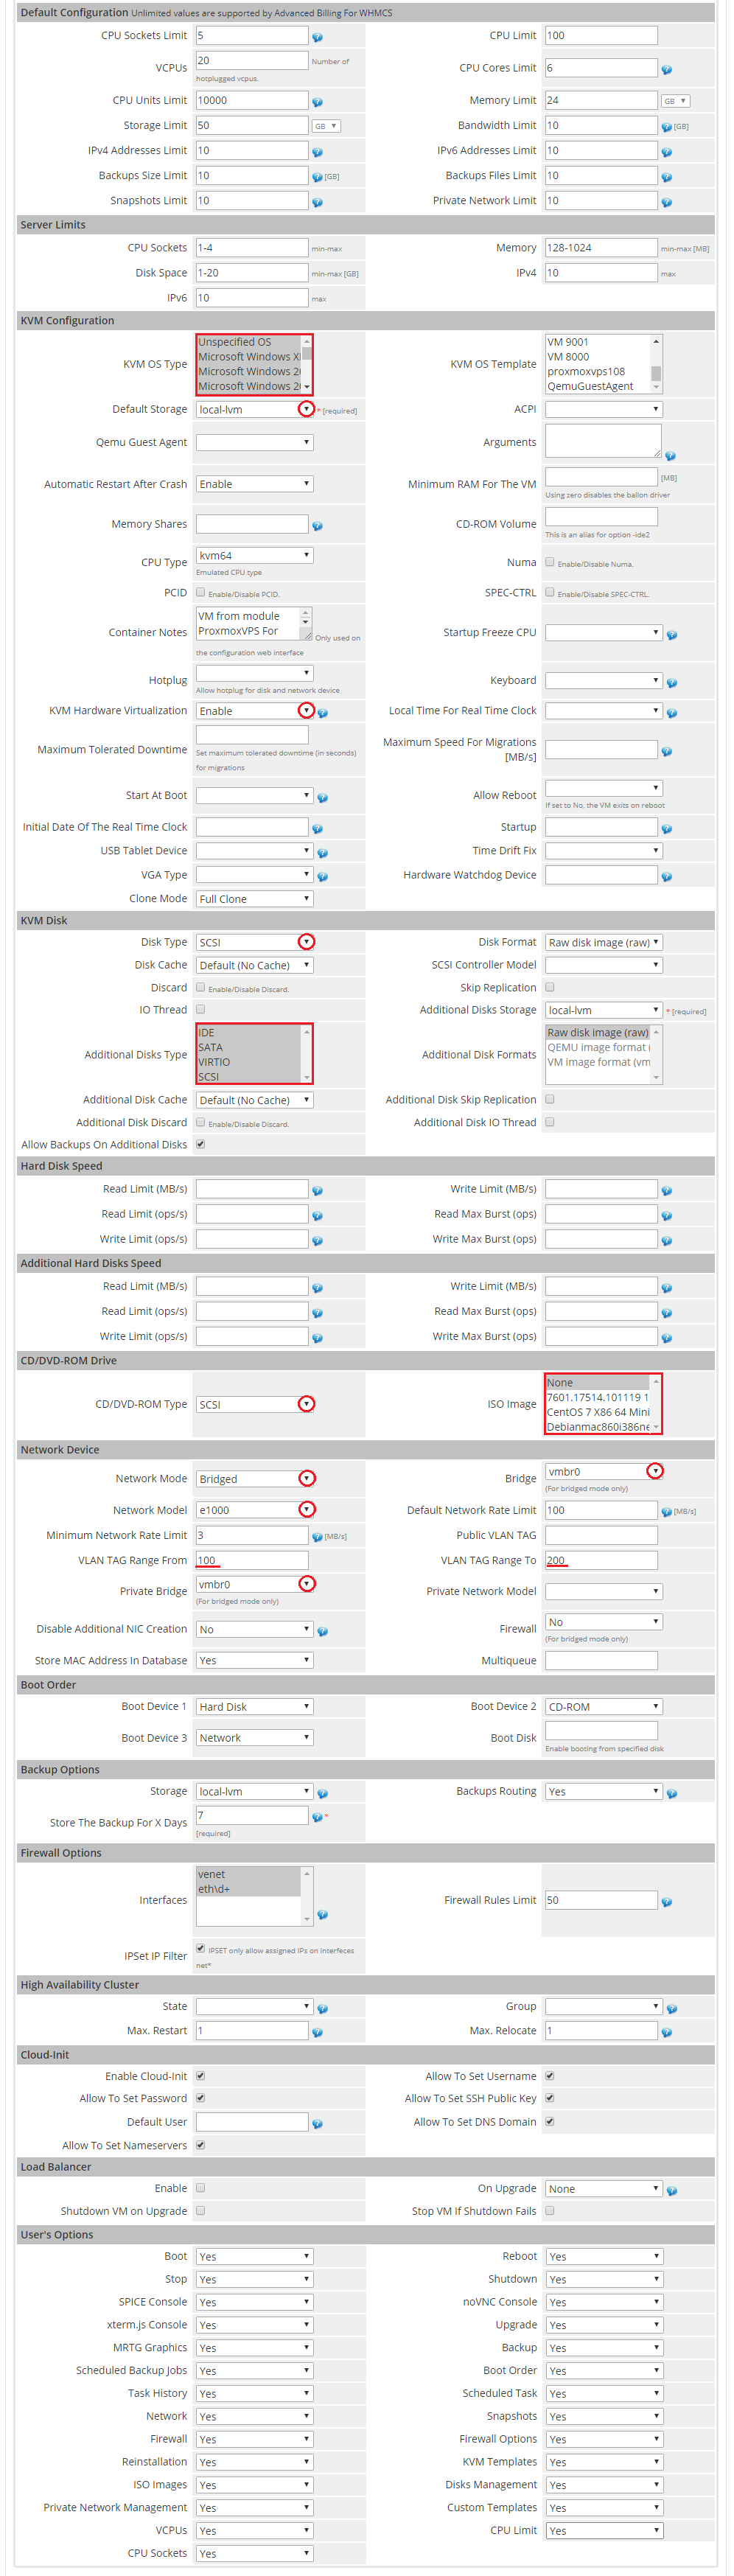Click the Server Limits Disk Space field
734x2576 pixels.
[x=252, y=273]
